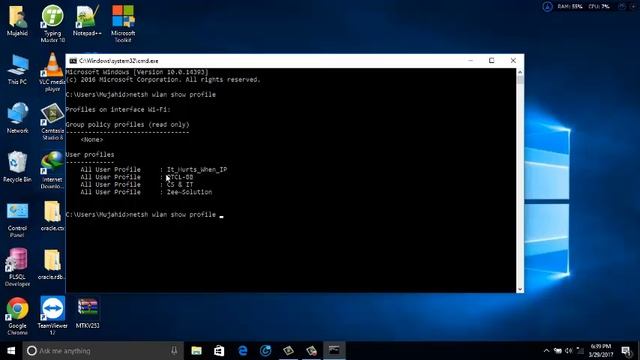Viewport: 640px width, 360px height.
Task: Click the It_Hurts_When_IP profile name
Action: (197, 169)
